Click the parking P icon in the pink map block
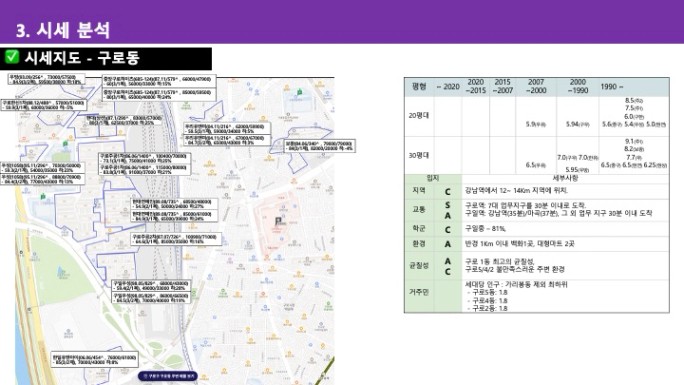Screen dimensions: 684x385 pyautogui.click(x=278, y=221)
